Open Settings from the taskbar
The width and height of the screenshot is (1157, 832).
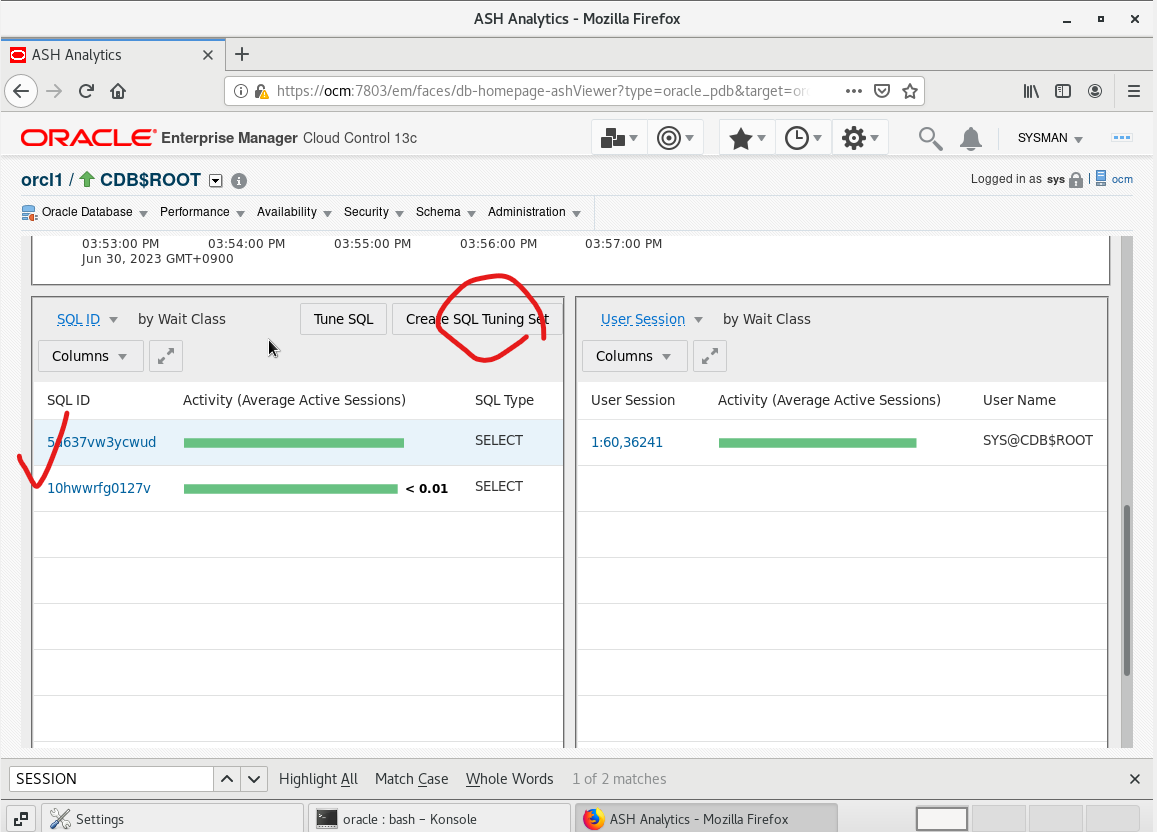172,819
